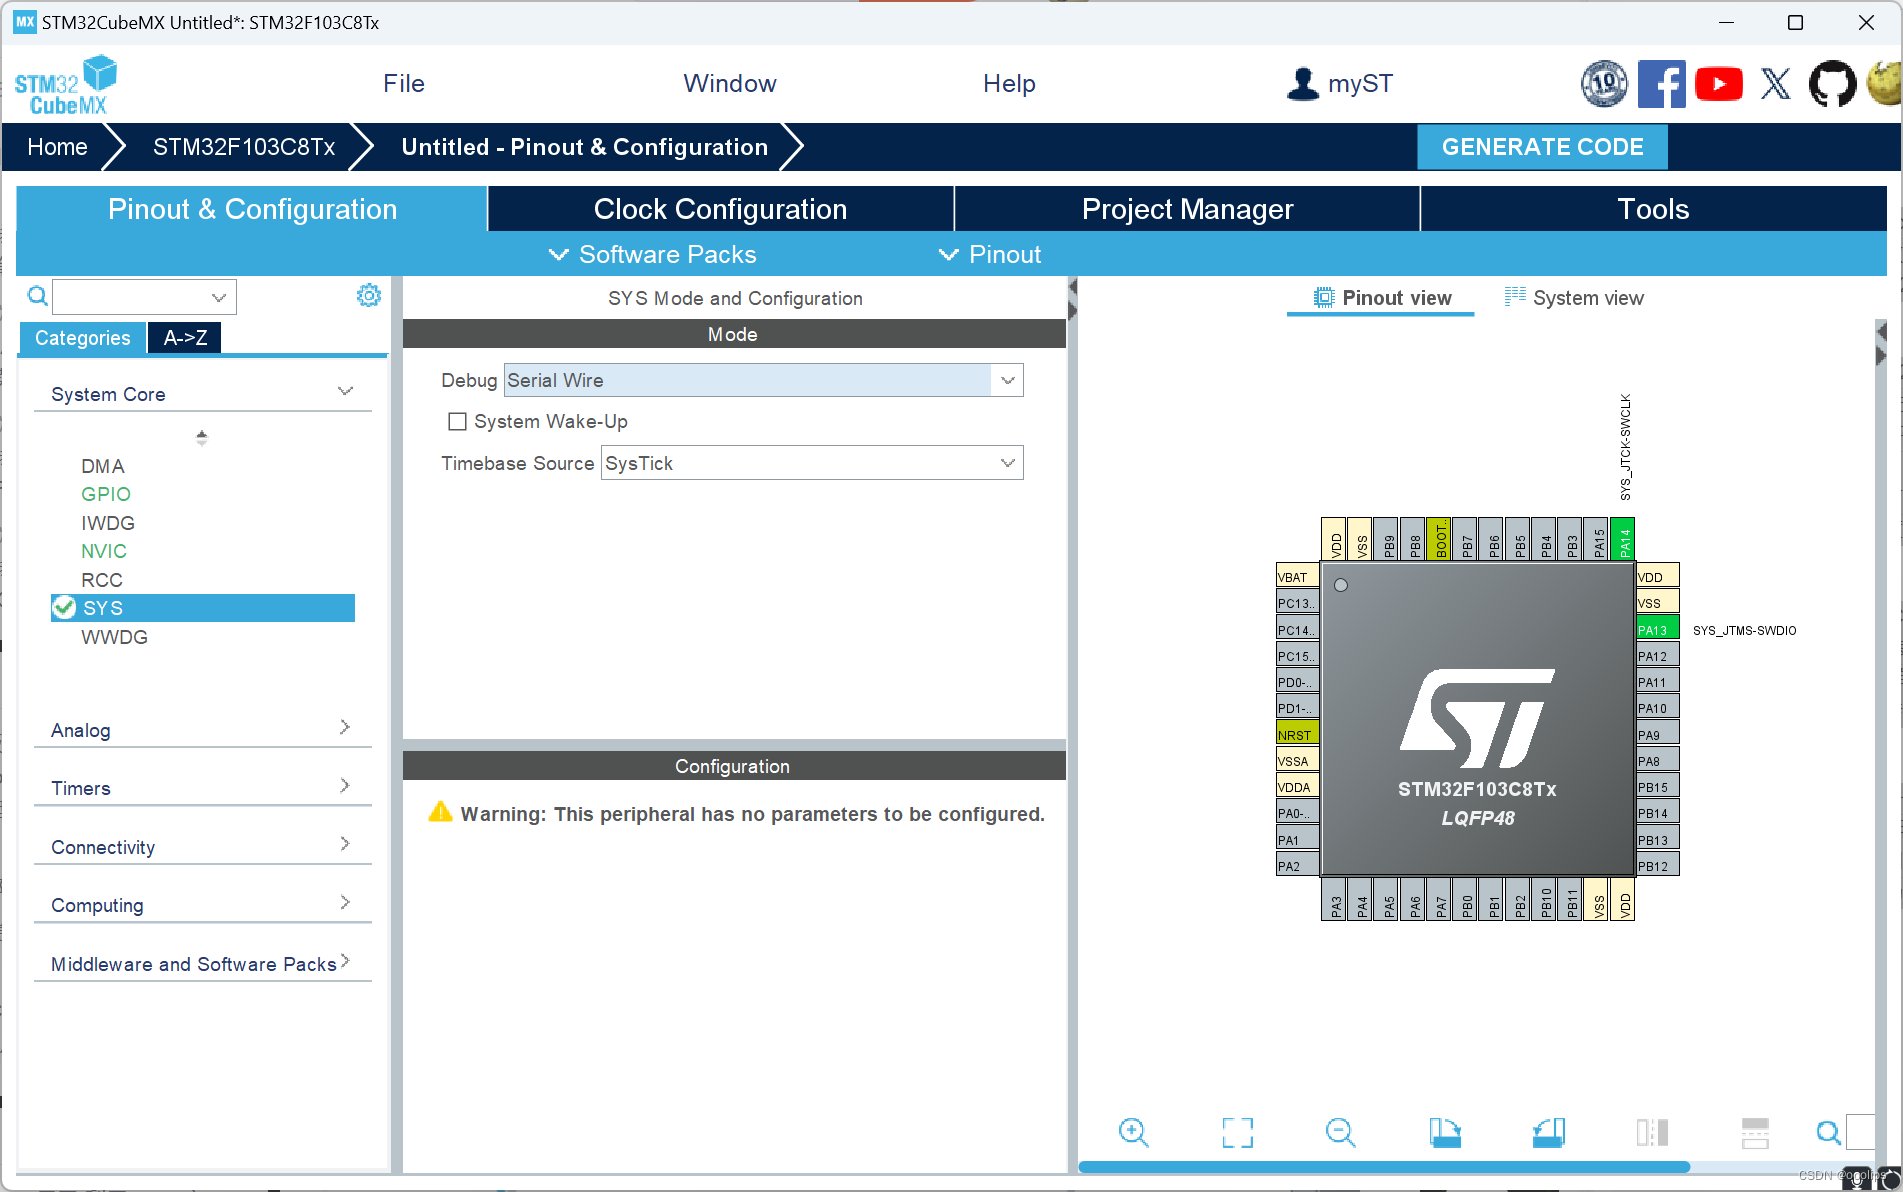This screenshot has width=1903, height=1192.
Task: Select RCC in System Core list
Action: (102, 580)
